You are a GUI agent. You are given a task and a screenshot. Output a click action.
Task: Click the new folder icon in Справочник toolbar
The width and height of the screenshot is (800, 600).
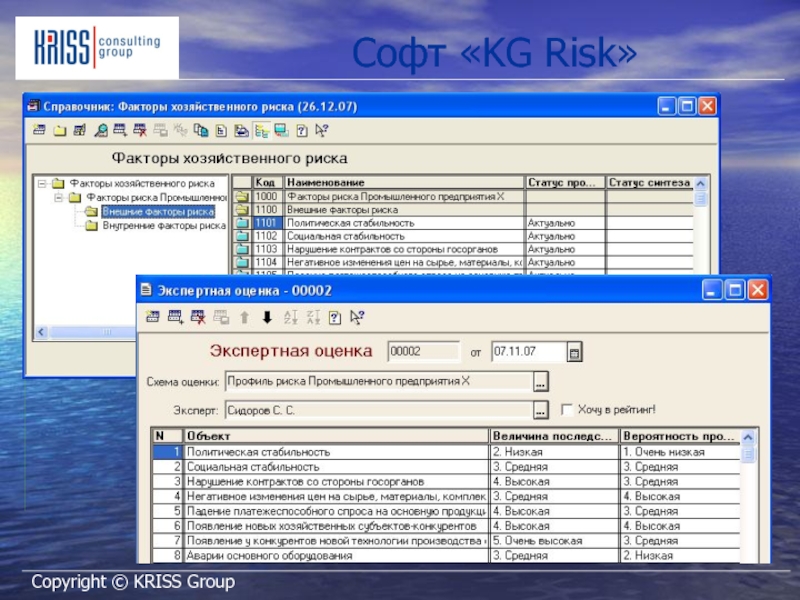coord(60,131)
